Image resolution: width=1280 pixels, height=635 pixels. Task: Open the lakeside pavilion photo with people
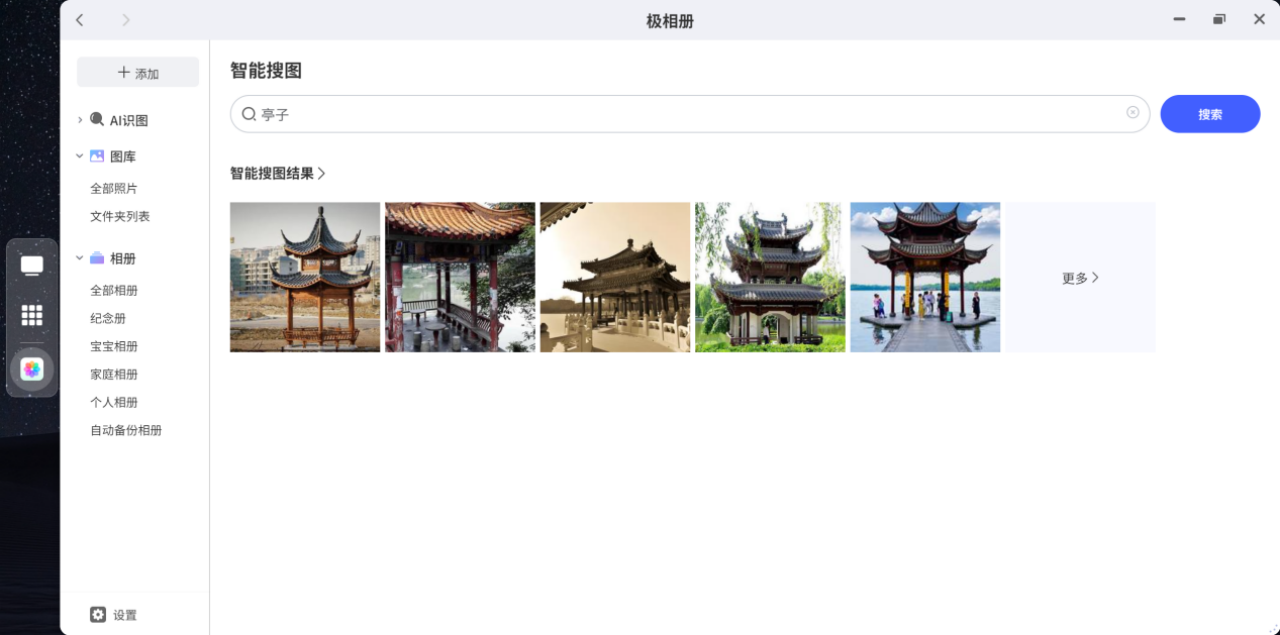pyautogui.click(x=925, y=277)
